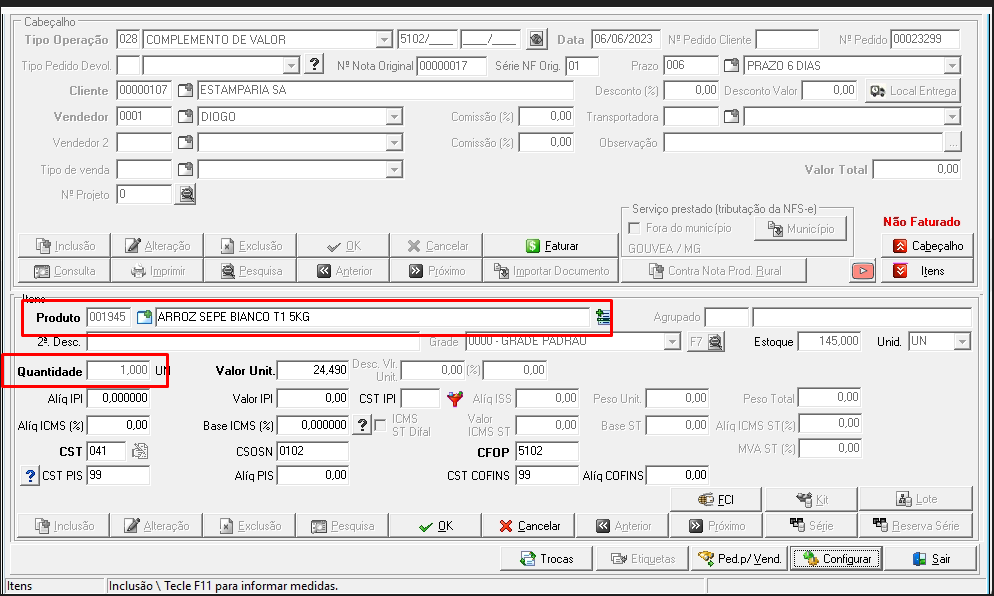Viewport: 994px width, 596px height.
Task: Click the Lote button
Action: 915,500
